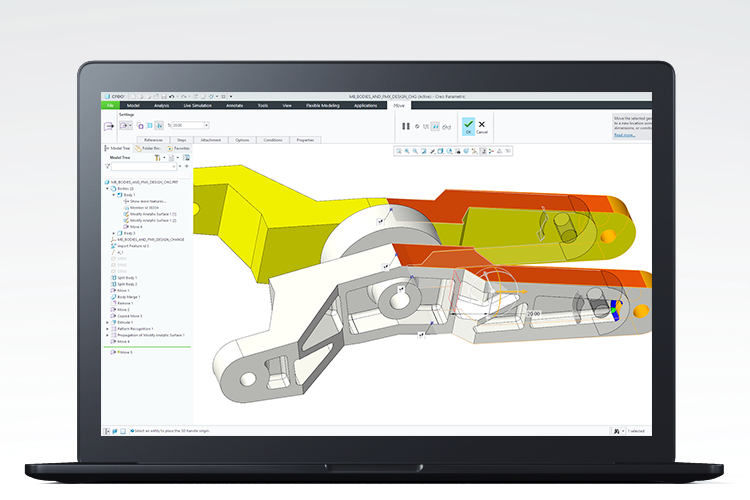Open the Attachment options panel tab
Screen dimensions: 750x500
click(x=211, y=140)
